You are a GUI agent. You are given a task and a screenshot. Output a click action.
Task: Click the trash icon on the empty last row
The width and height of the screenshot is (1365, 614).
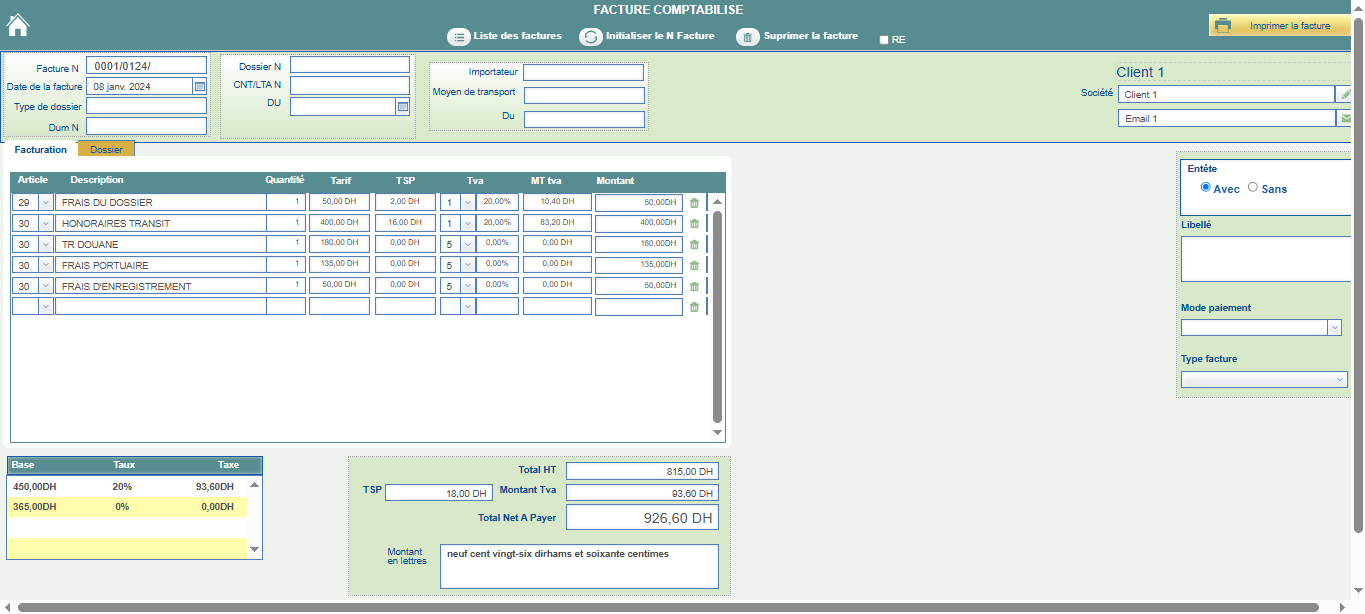694,307
